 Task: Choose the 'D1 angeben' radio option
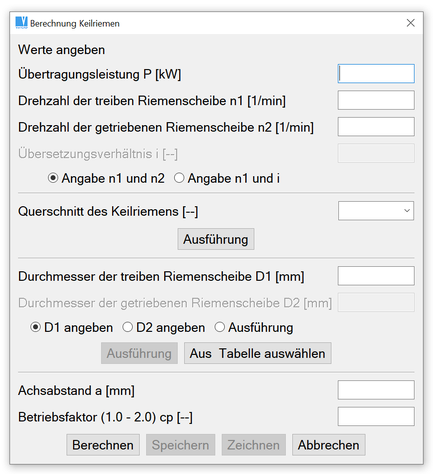coord(71,327)
